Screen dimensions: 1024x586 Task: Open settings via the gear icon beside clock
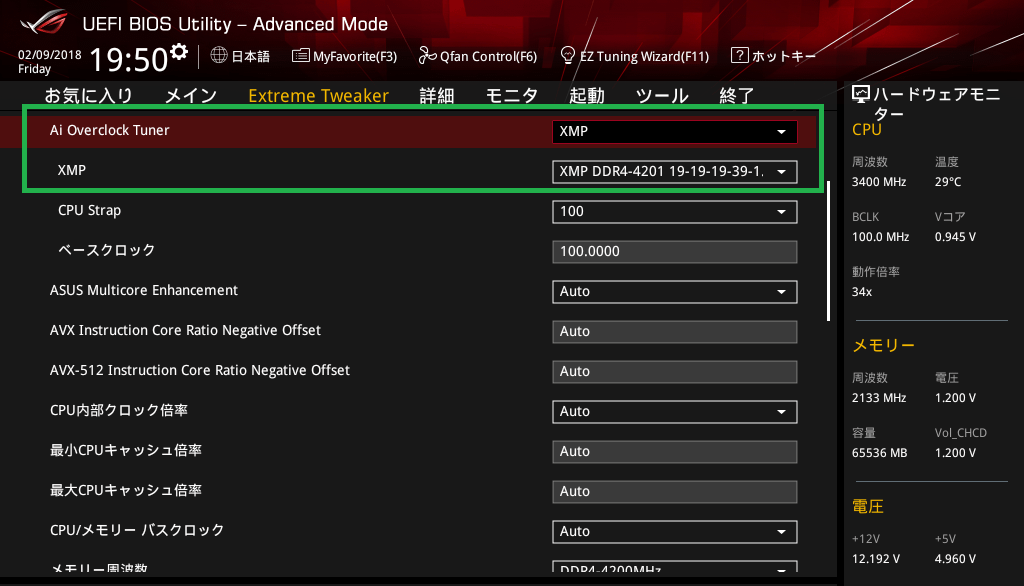point(179,52)
